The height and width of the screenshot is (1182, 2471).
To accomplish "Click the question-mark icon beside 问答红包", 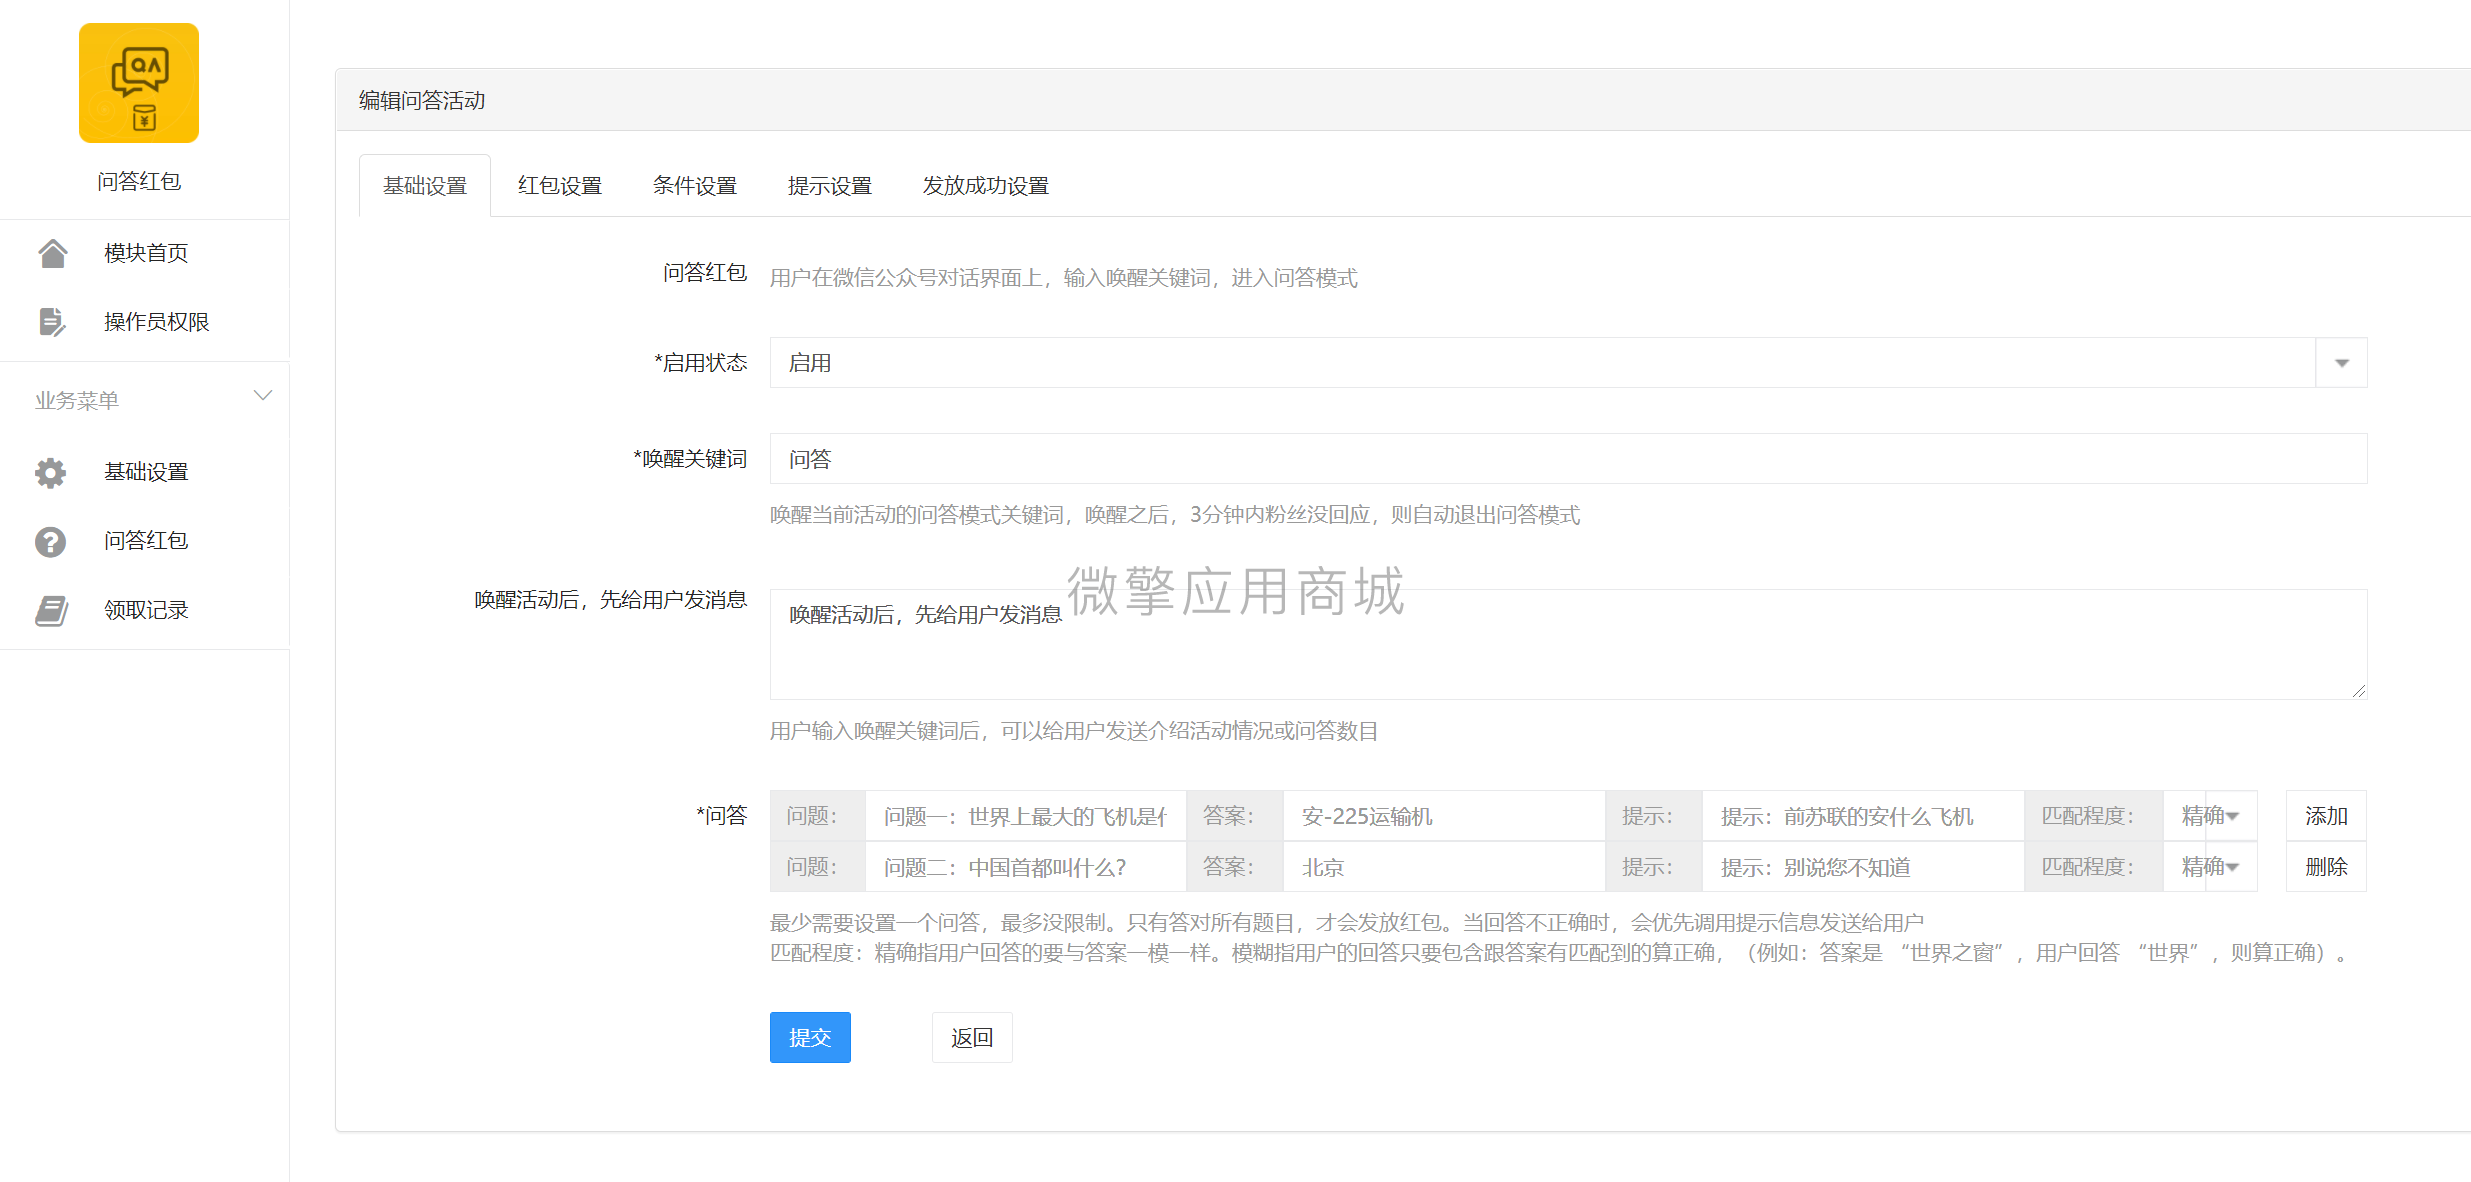I will point(51,541).
